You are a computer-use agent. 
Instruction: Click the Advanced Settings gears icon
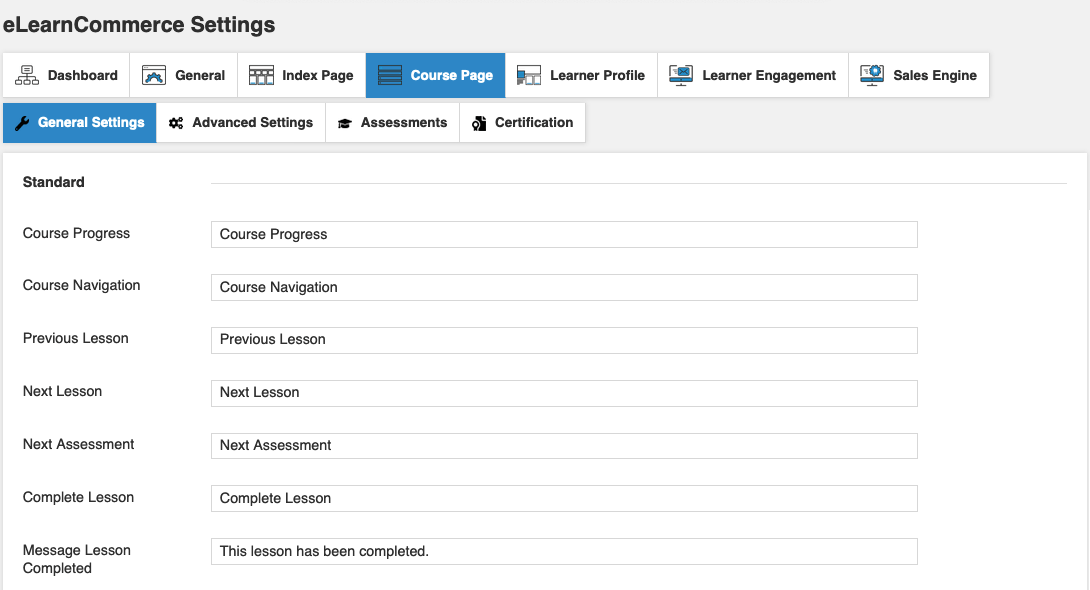(176, 123)
